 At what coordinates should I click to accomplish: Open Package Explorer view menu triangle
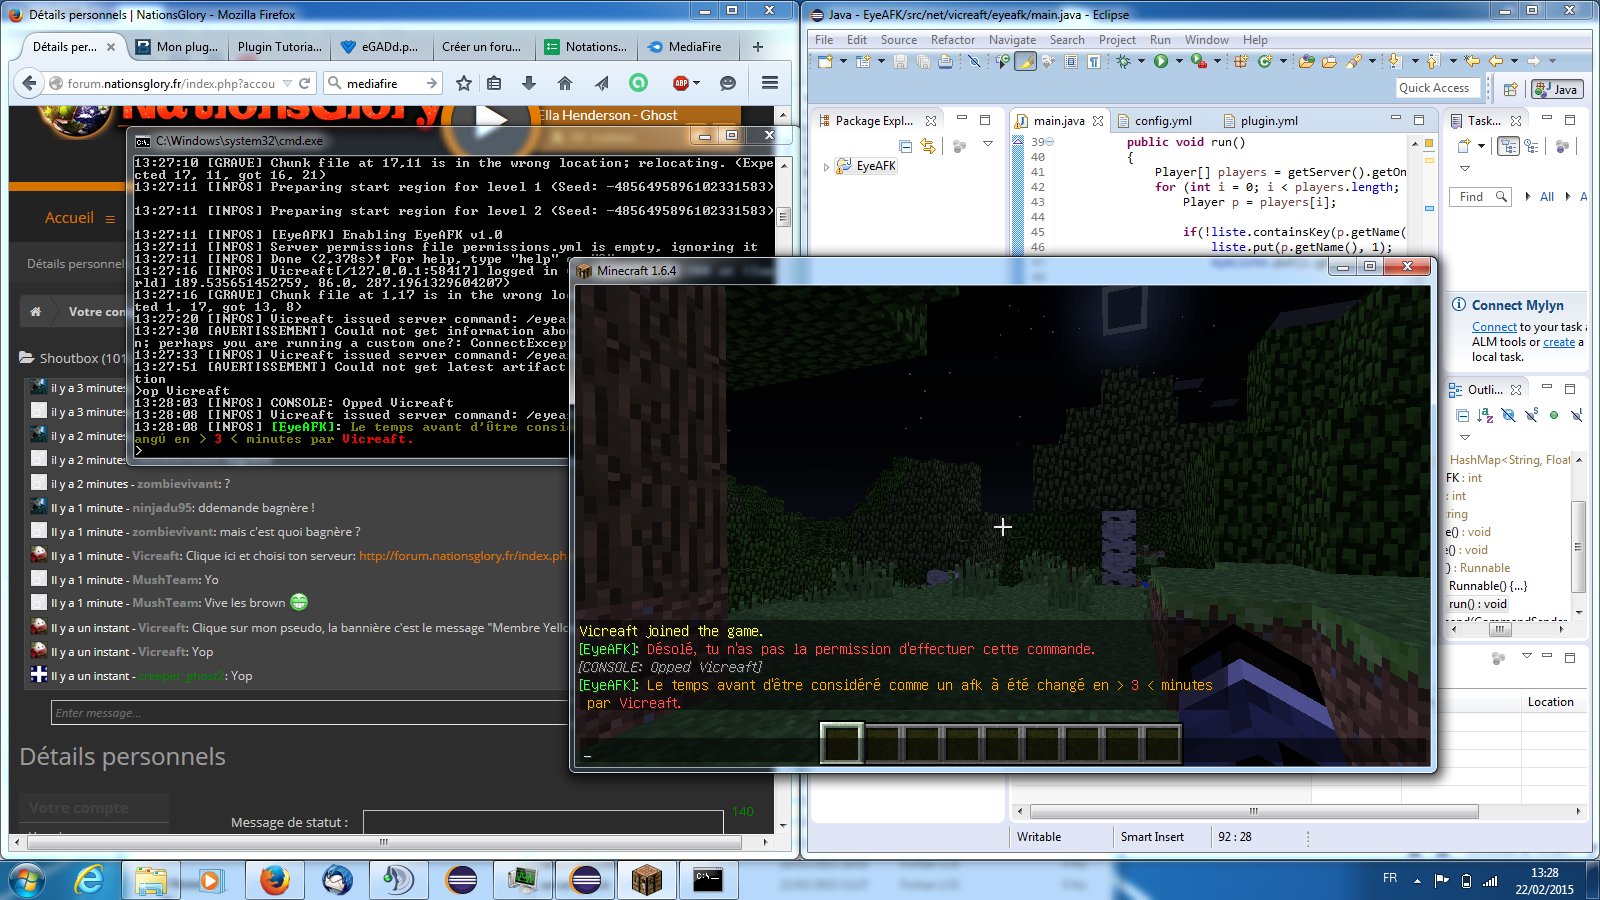(x=988, y=144)
